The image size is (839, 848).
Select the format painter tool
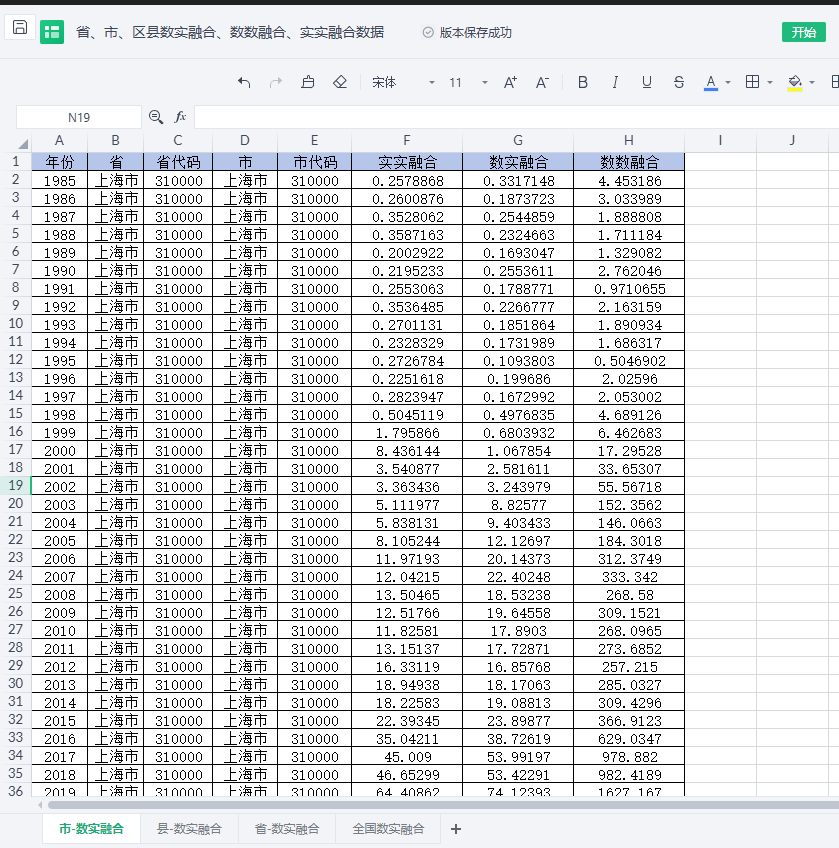click(x=308, y=82)
